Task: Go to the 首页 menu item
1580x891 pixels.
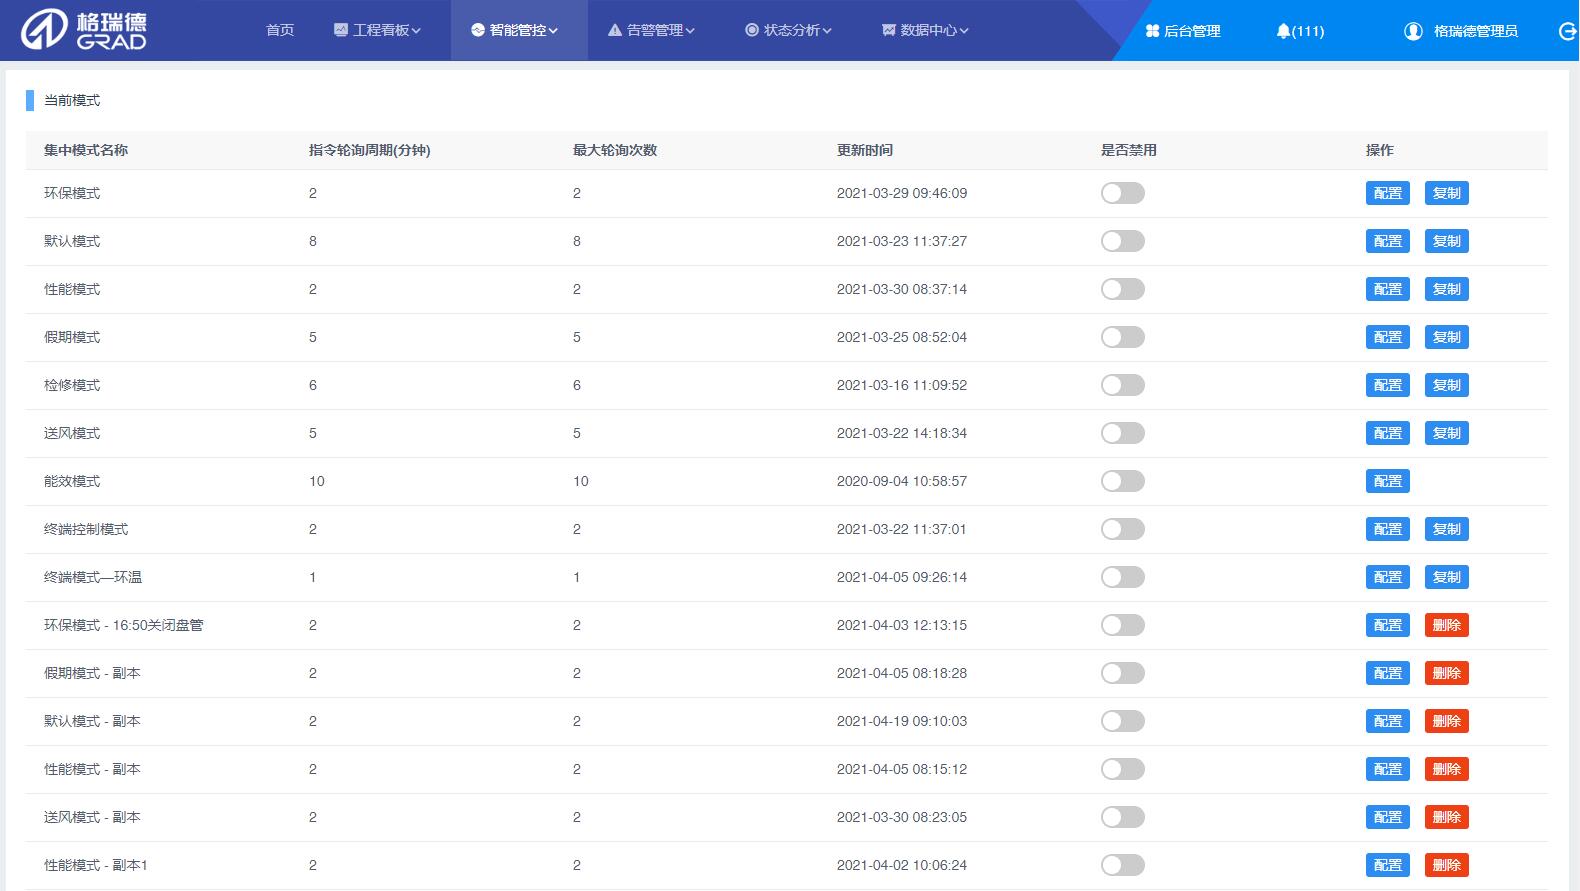Action: click(280, 30)
